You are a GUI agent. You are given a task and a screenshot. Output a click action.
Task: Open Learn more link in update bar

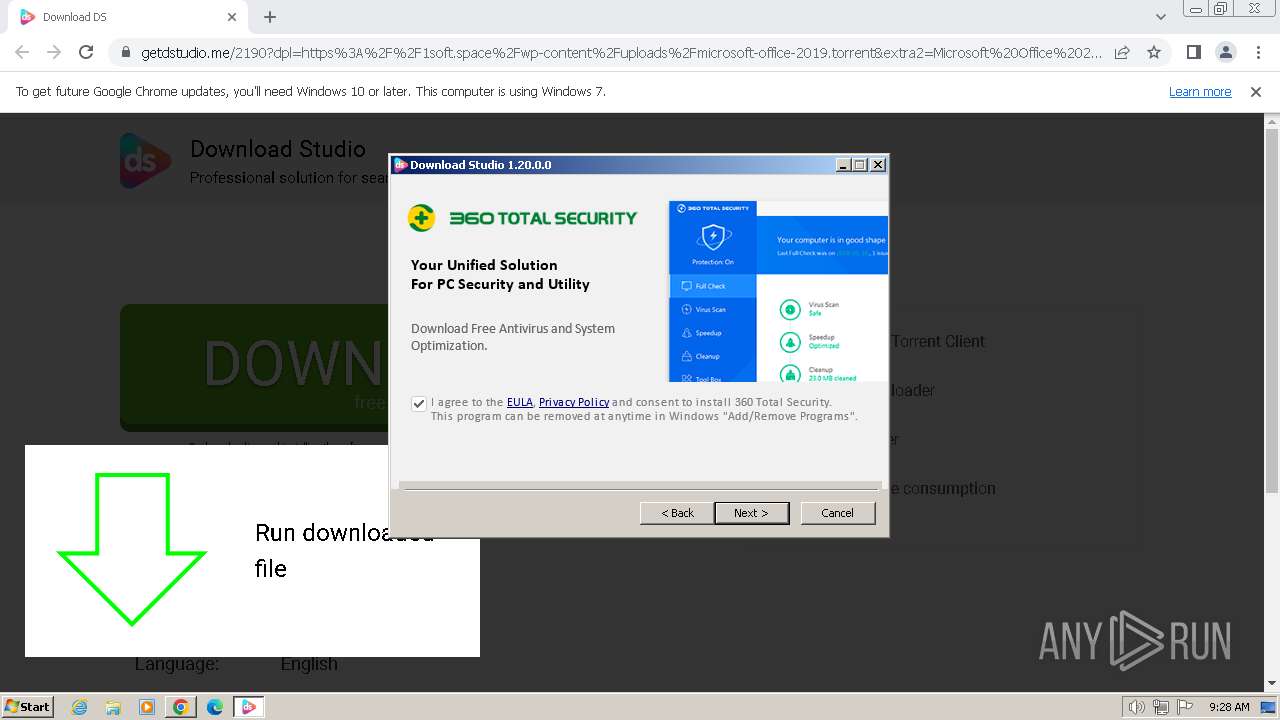pos(1200,92)
